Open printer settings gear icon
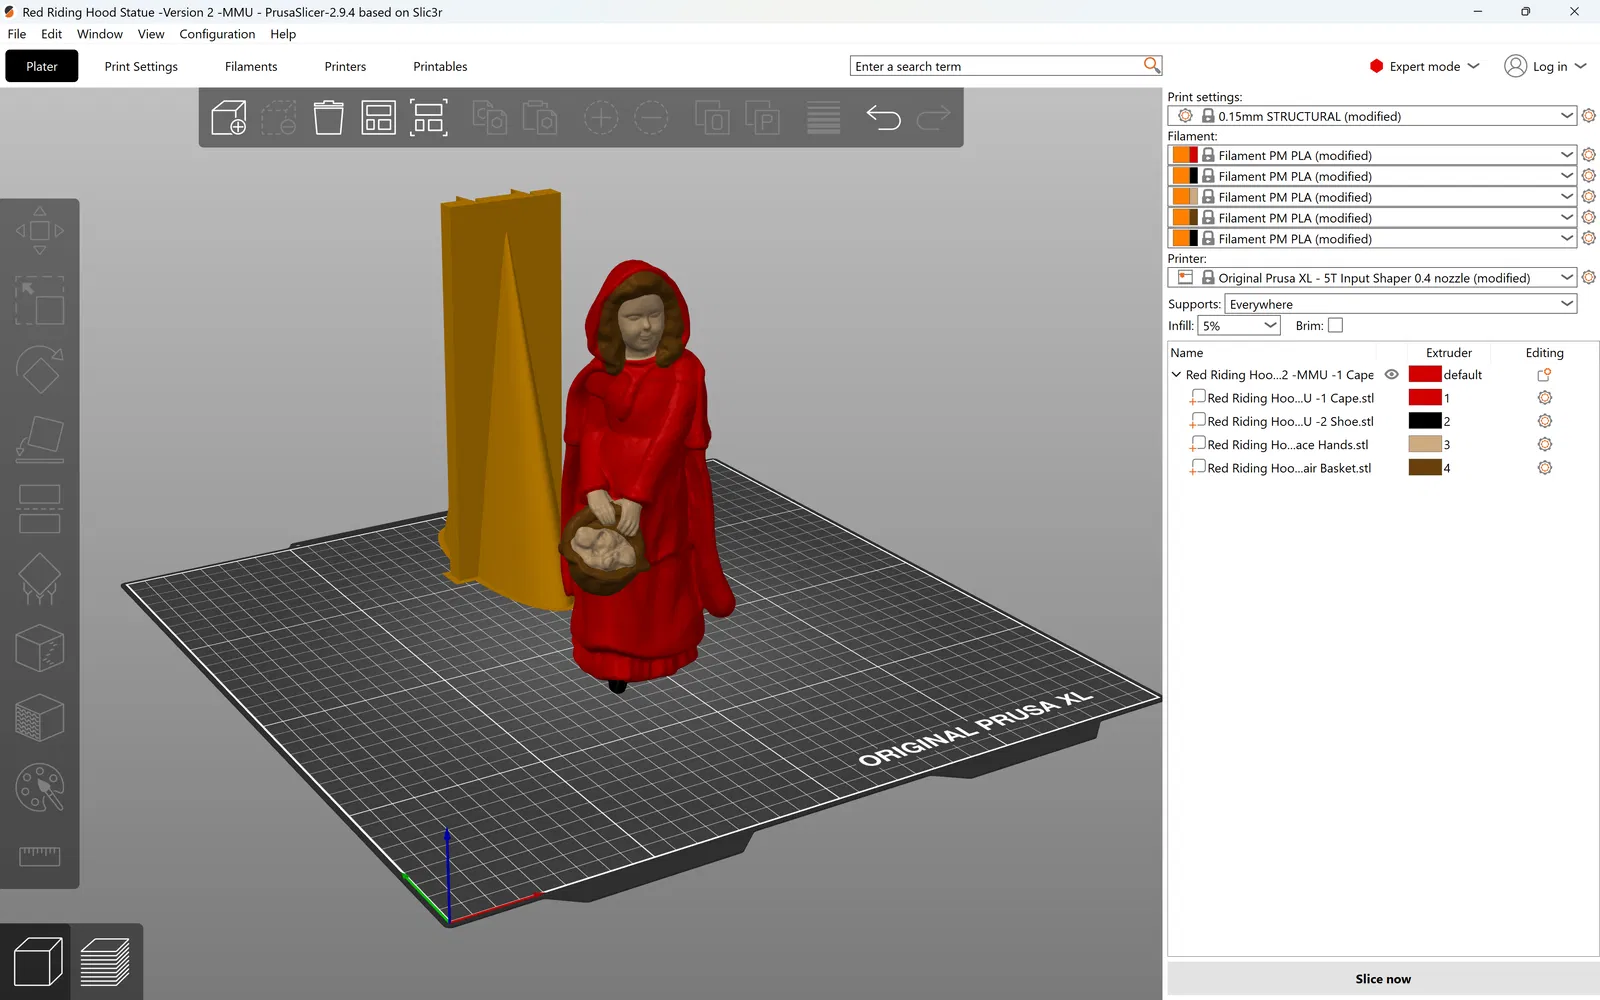This screenshot has height=1000, width=1600. pos(1589,277)
